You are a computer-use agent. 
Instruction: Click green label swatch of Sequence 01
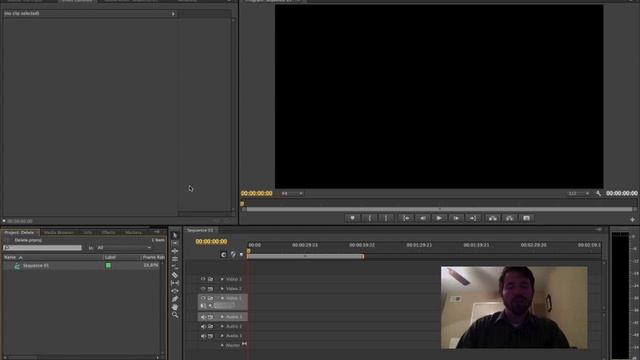click(x=108, y=266)
